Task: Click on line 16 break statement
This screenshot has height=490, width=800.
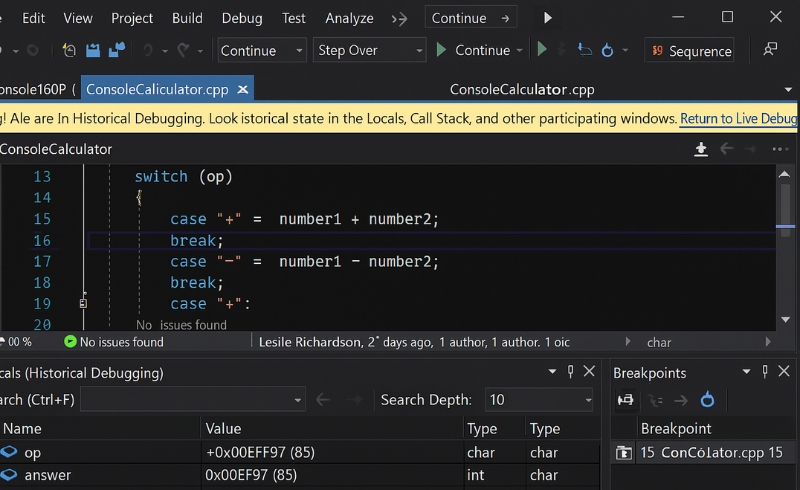Action: click(196, 240)
